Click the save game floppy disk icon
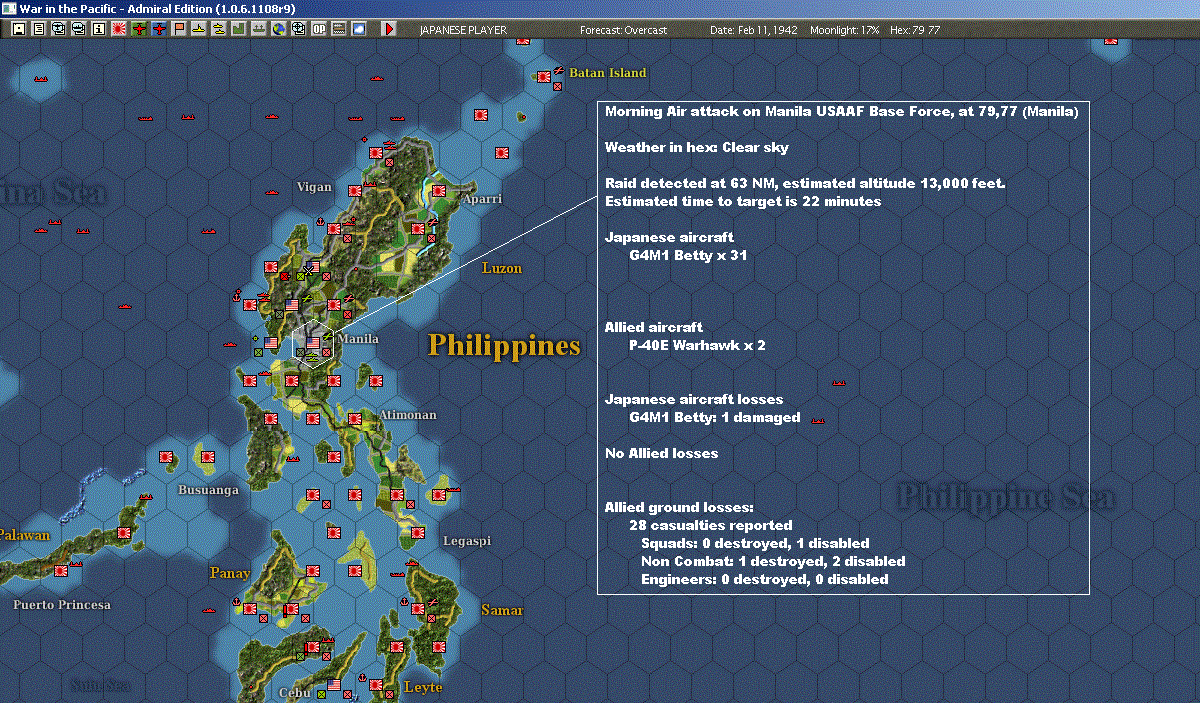 coord(18,29)
